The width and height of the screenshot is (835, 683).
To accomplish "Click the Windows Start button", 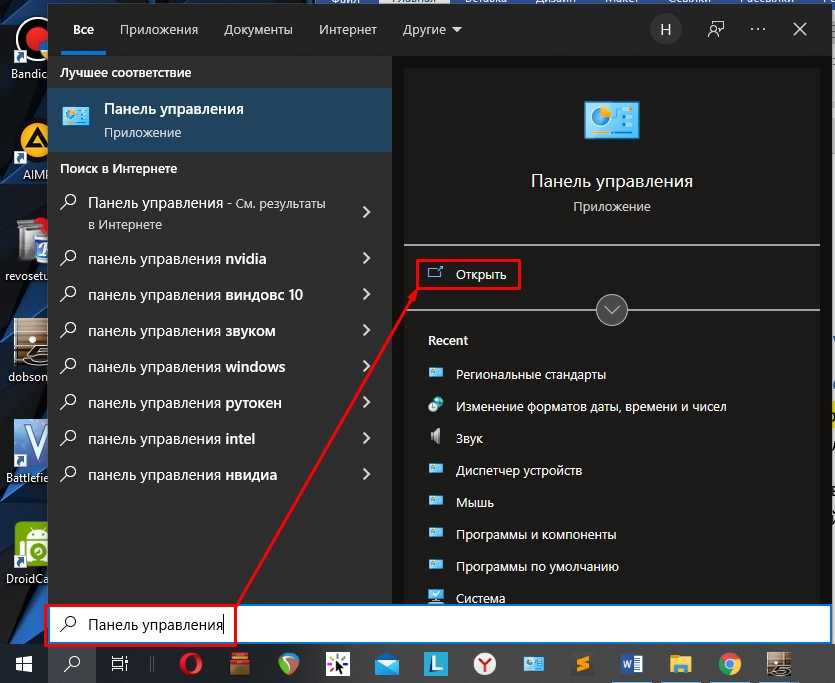I will pos(23,663).
